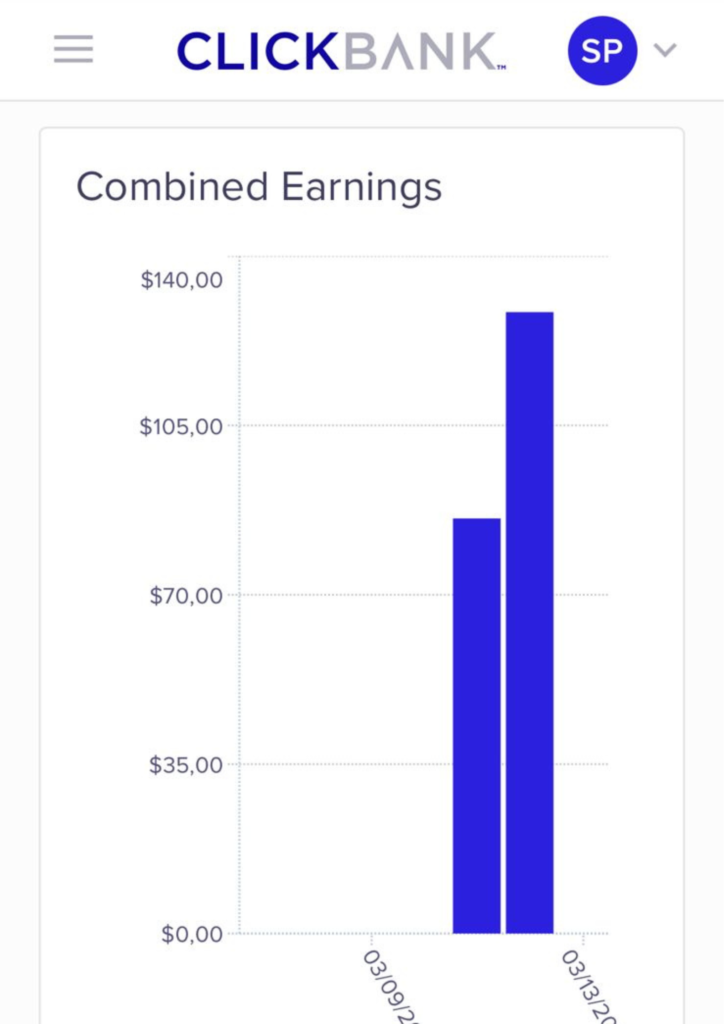Click the $35,00 axis label

click(185, 765)
